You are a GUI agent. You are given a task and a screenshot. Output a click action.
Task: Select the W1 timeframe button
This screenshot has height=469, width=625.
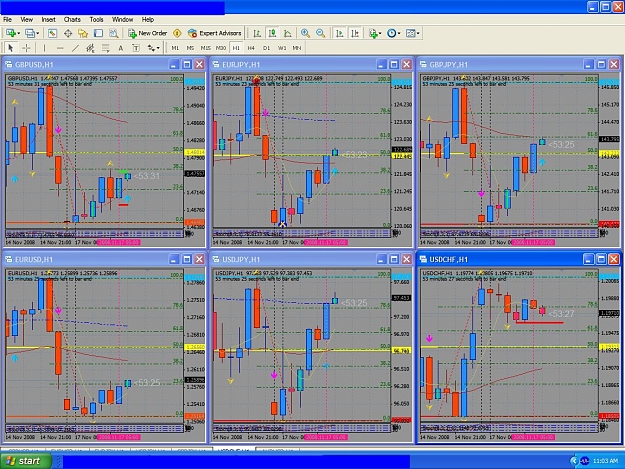coord(282,48)
